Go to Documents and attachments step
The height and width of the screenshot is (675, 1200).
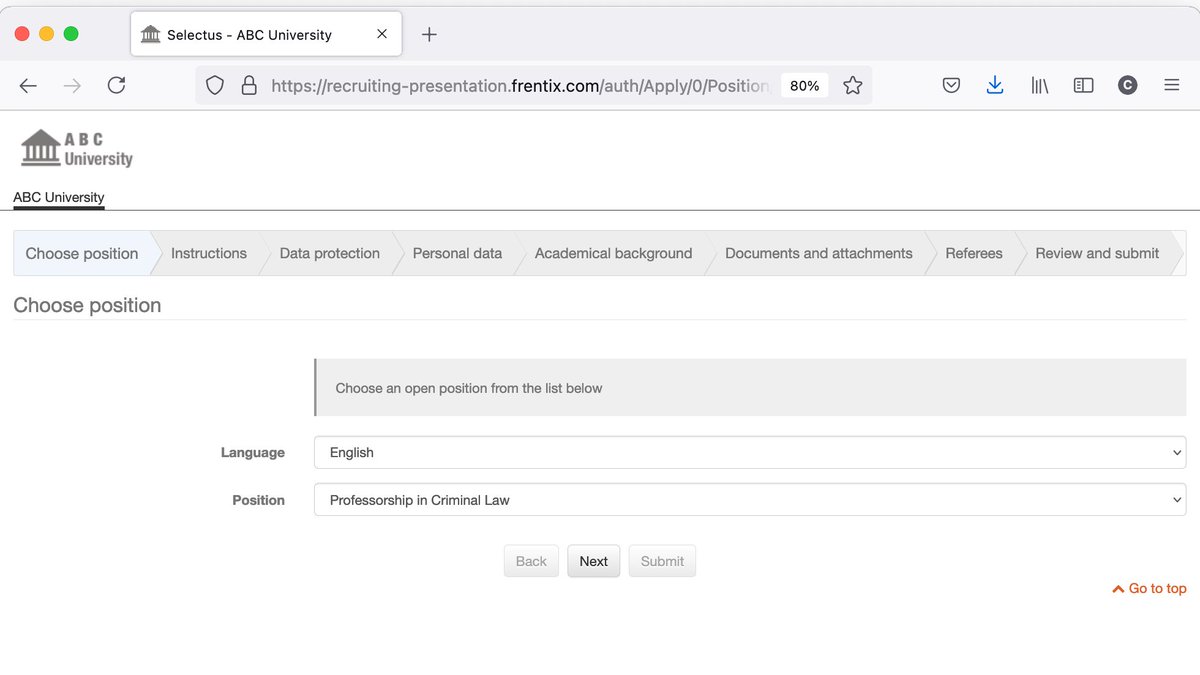point(819,253)
